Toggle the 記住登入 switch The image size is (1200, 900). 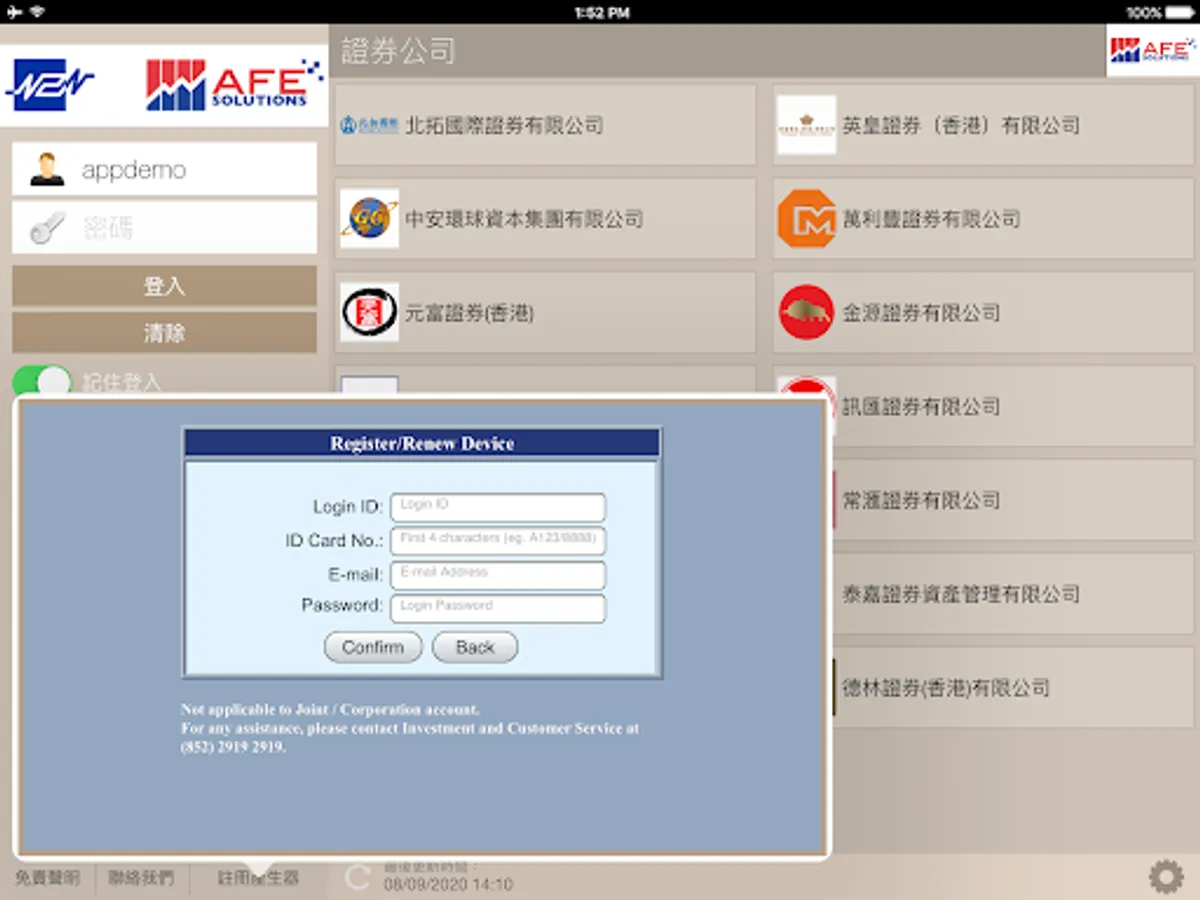[42, 381]
